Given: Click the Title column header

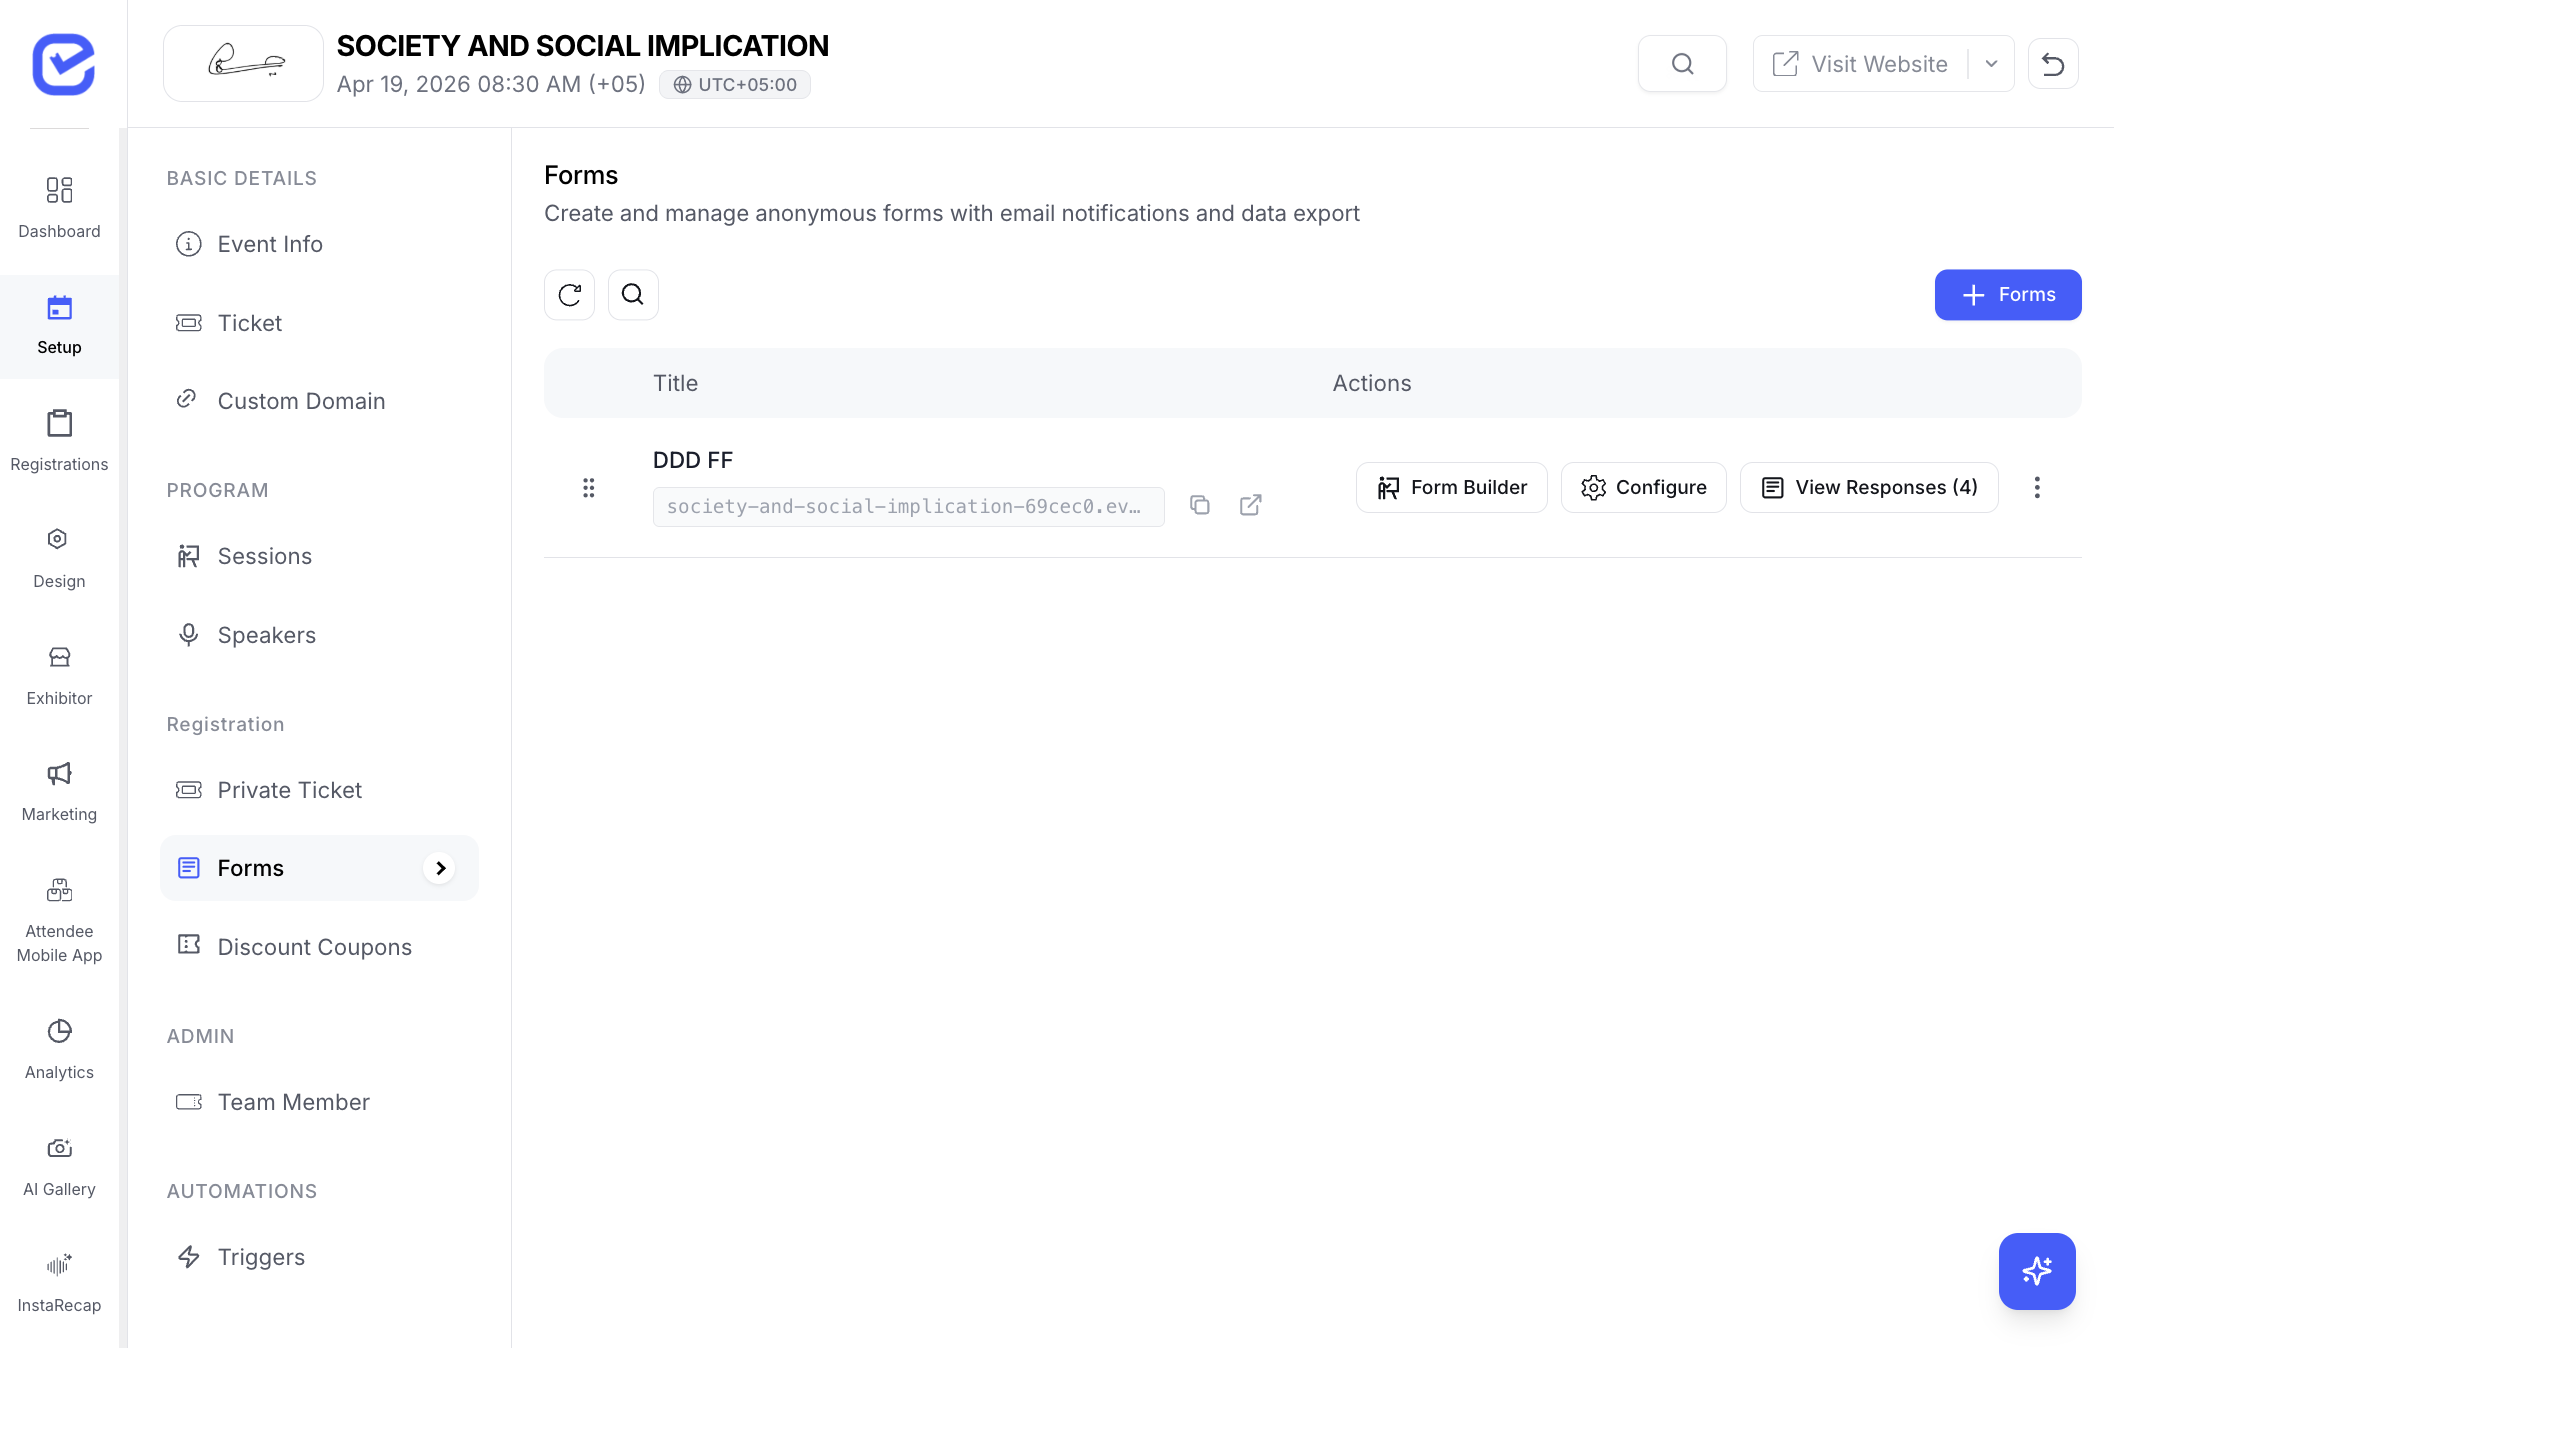Looking at the screenshot, I should pyautogui.click(x=675, y=383).
